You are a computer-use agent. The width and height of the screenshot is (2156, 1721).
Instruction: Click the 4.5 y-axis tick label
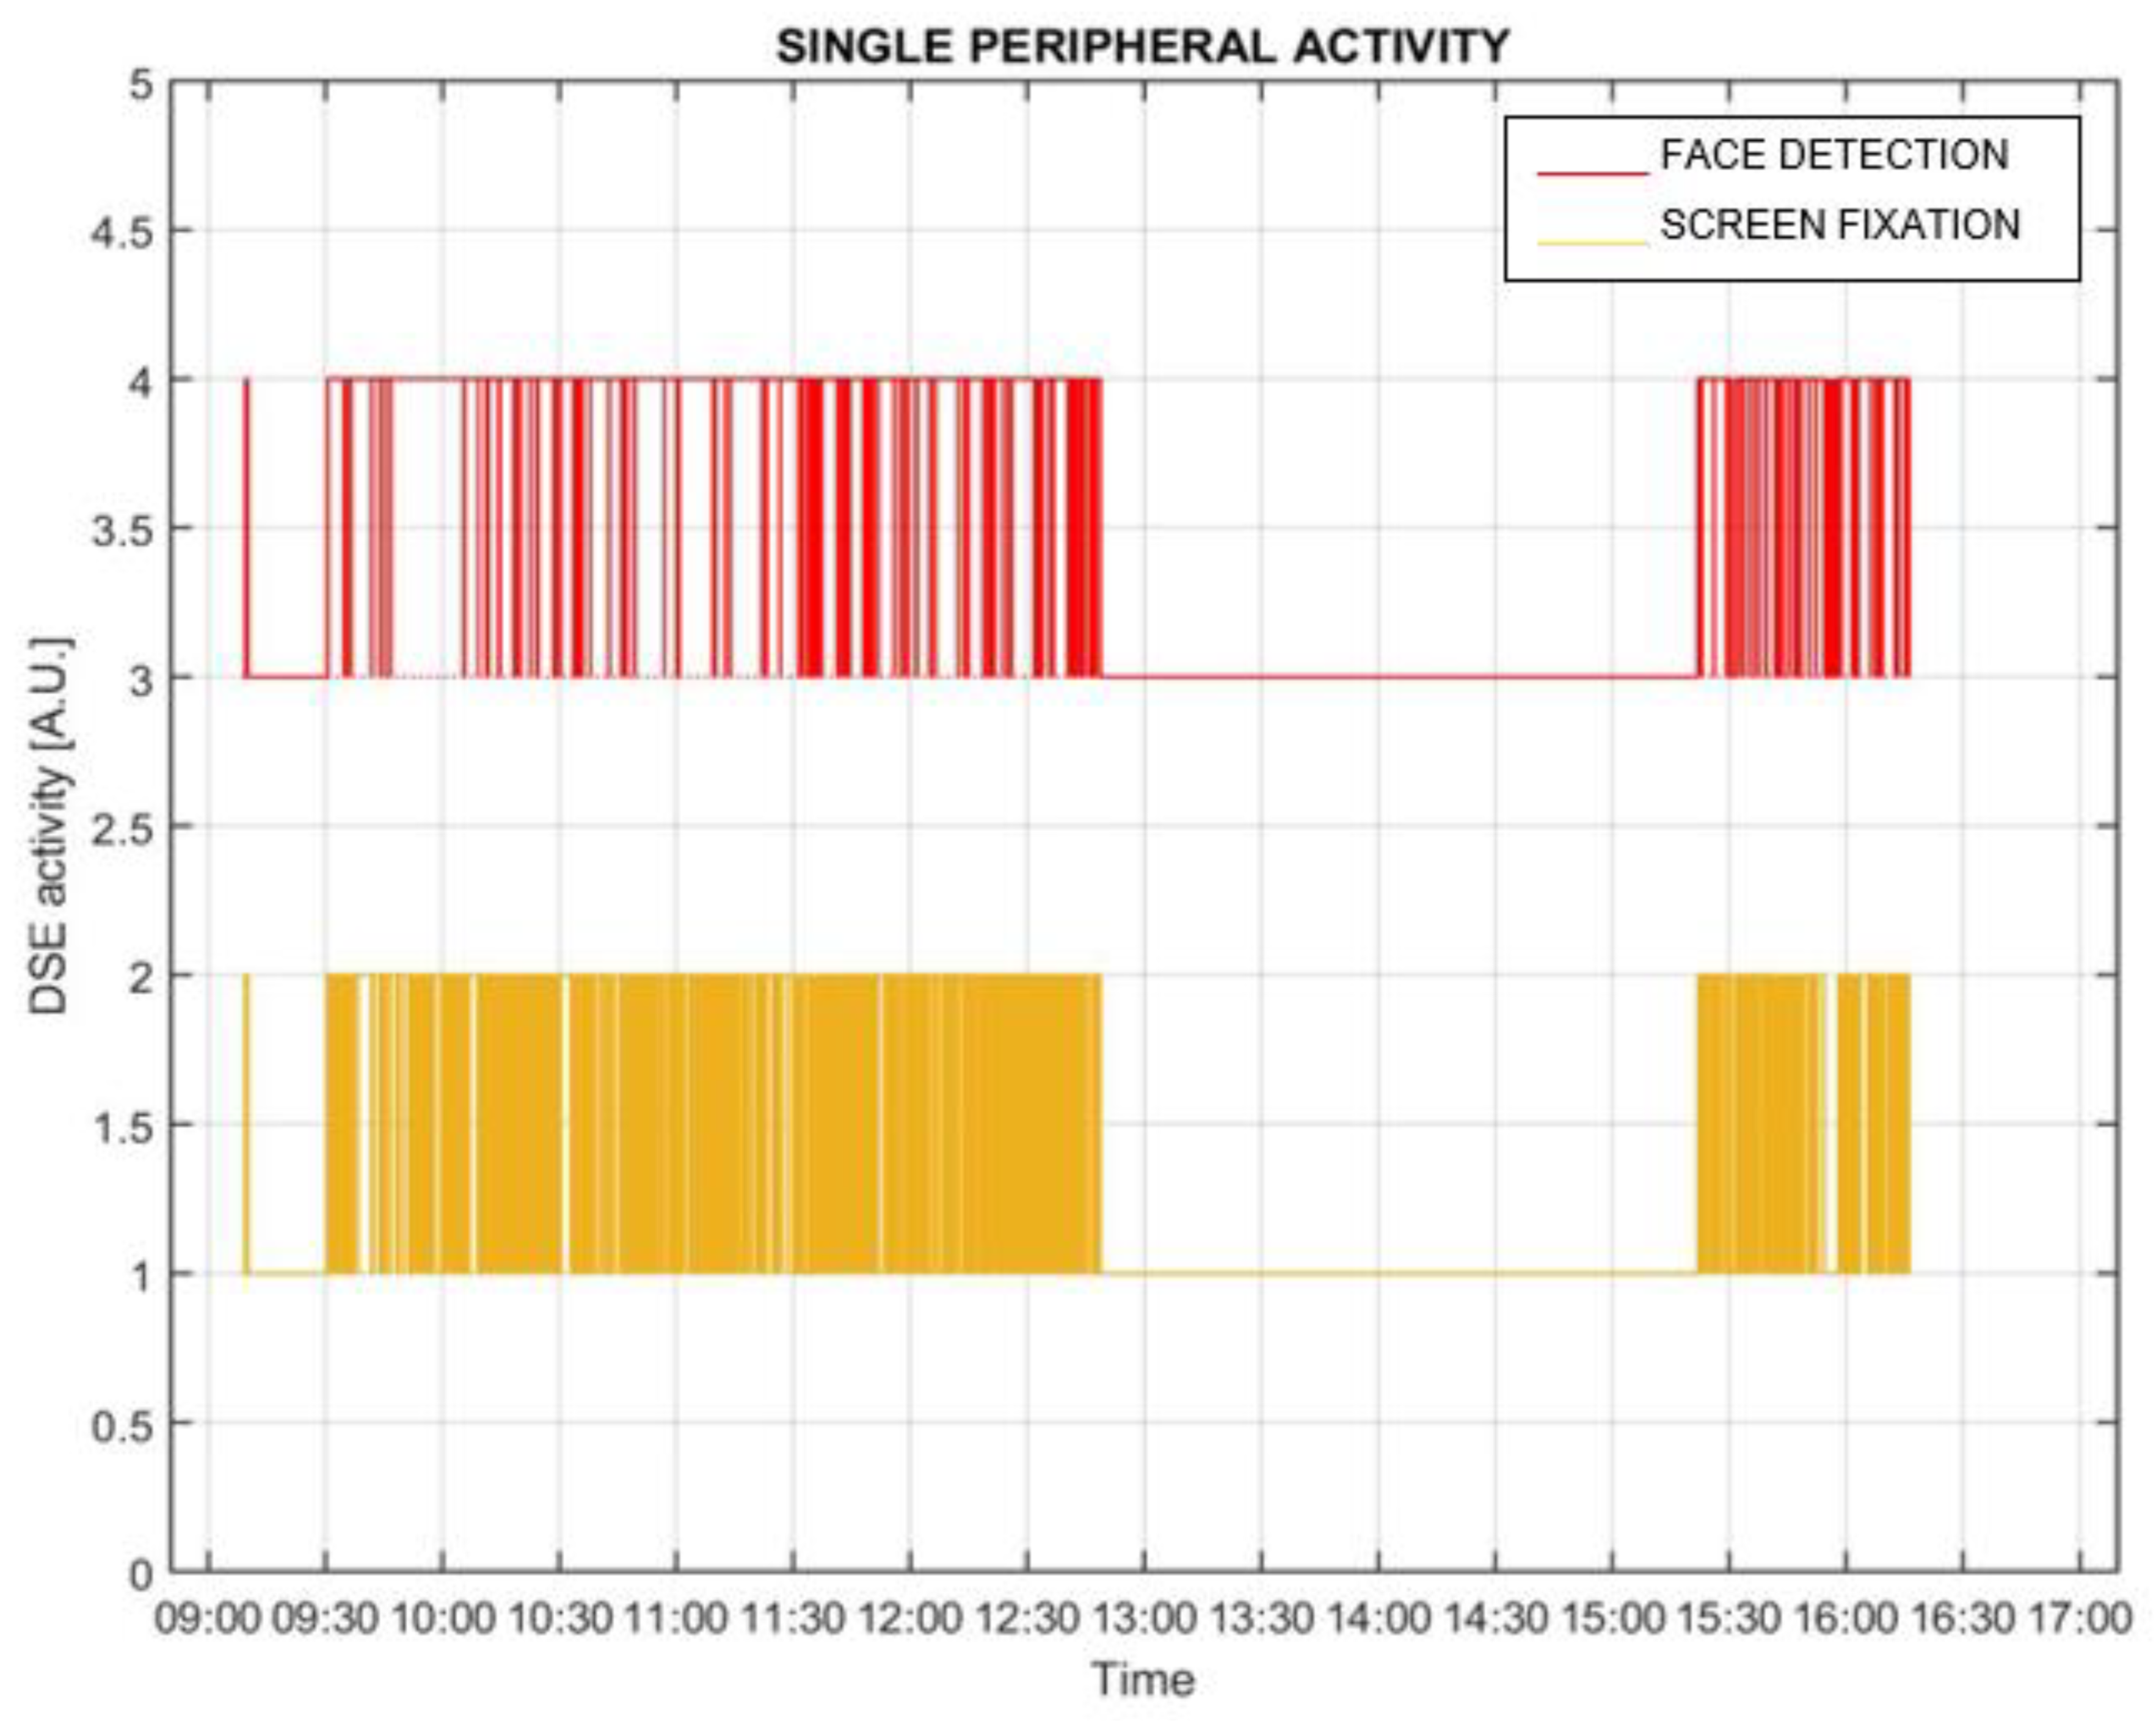click(x=122, y=232)
